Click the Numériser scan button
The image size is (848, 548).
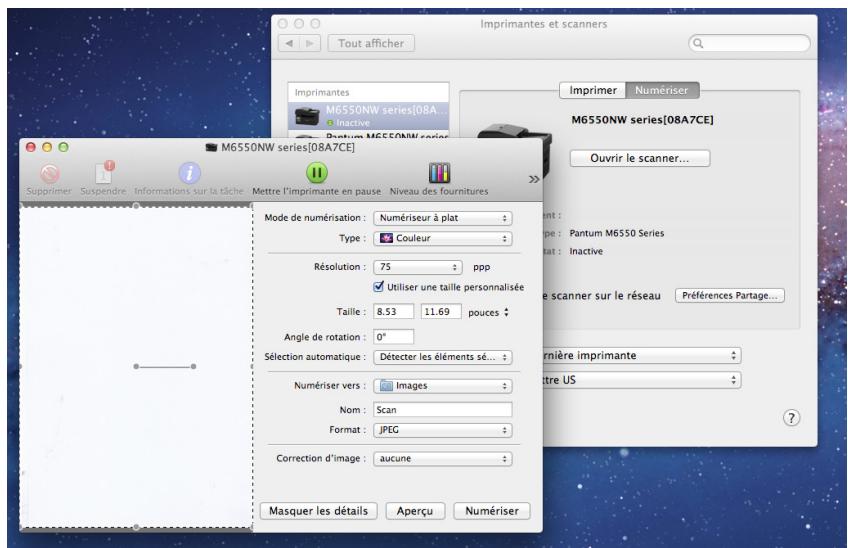490,510
